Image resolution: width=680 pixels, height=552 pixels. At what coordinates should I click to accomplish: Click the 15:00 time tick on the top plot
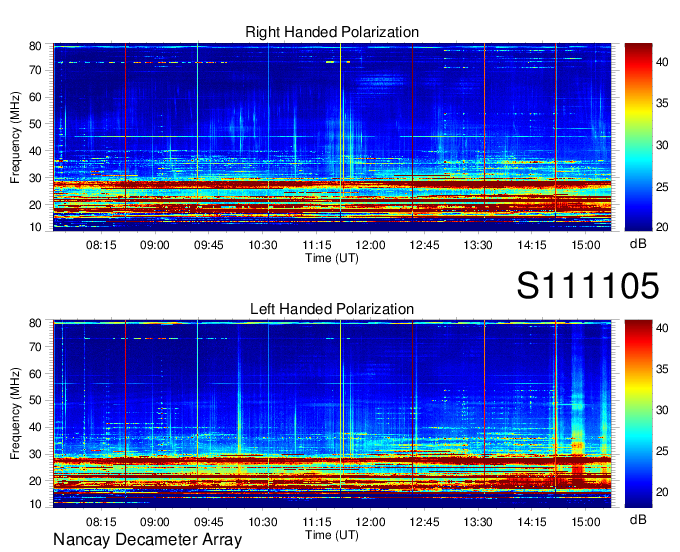(585, 245)
